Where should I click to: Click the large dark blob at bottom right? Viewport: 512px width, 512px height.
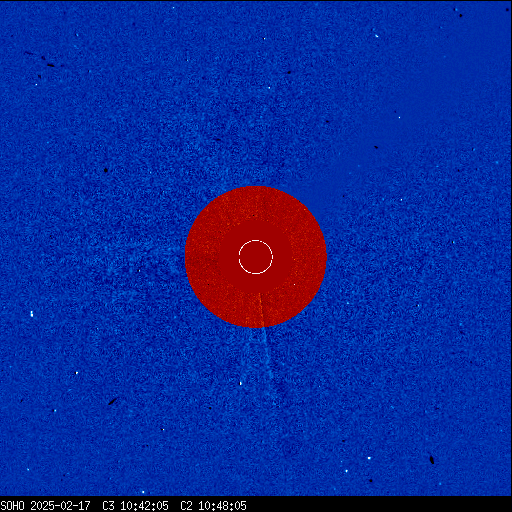432,460
